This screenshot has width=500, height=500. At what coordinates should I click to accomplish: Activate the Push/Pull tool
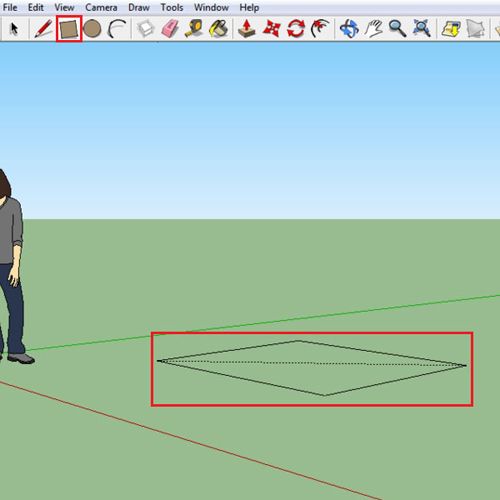click(247, 29)
